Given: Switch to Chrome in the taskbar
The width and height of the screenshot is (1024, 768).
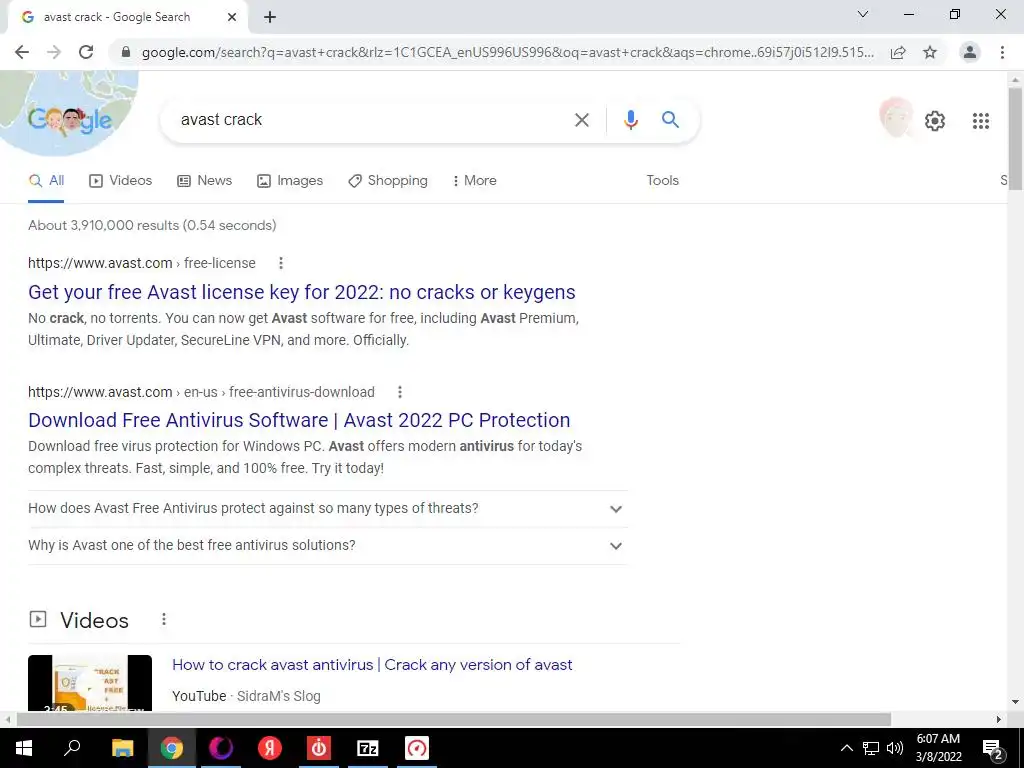Looking at the screenshot, I should tap(172, 748).
